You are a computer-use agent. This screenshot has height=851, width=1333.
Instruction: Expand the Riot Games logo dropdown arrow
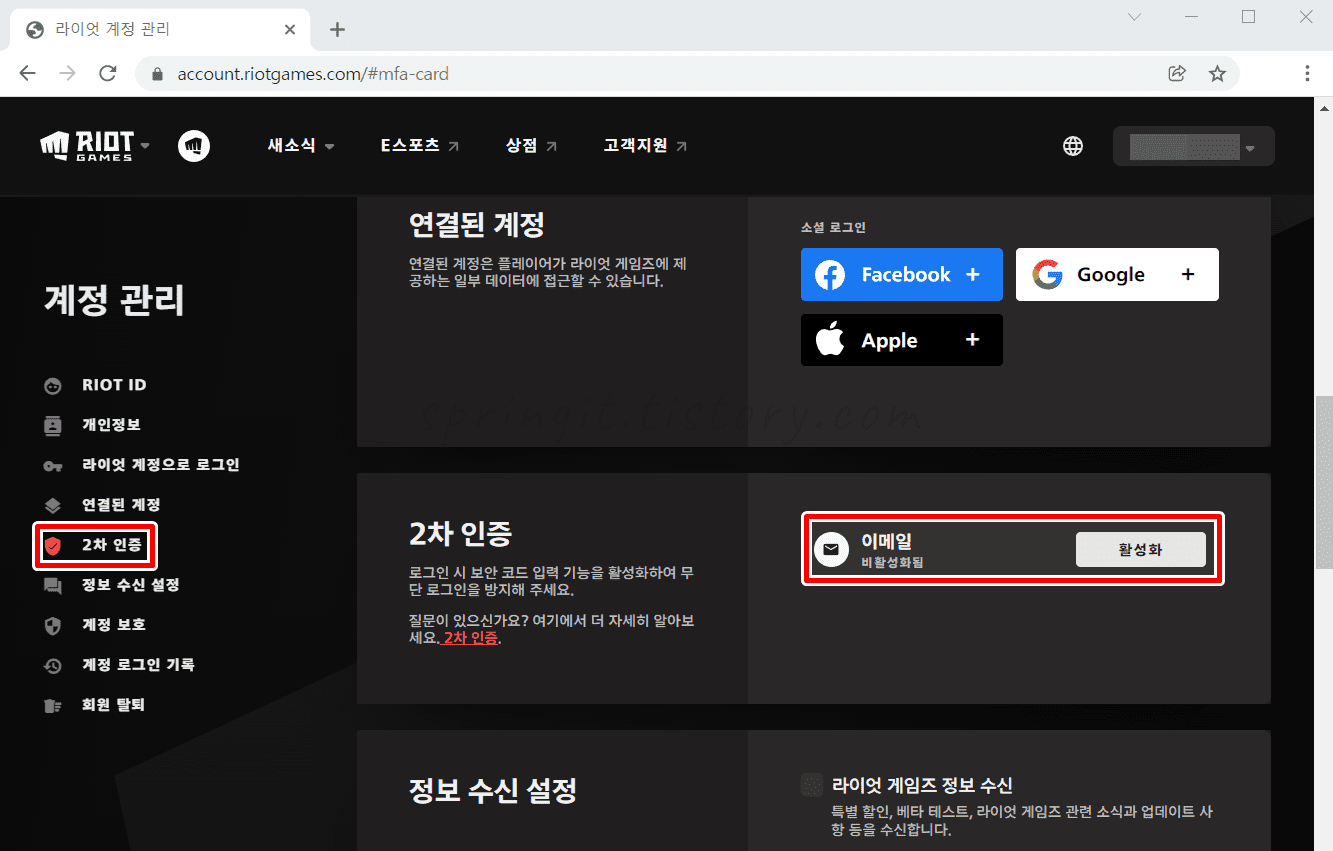tap(145, 145)
